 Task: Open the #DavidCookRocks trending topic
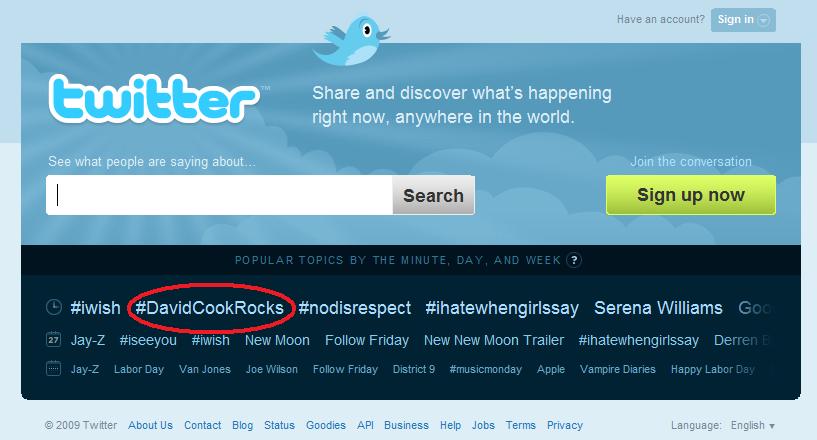209,308
